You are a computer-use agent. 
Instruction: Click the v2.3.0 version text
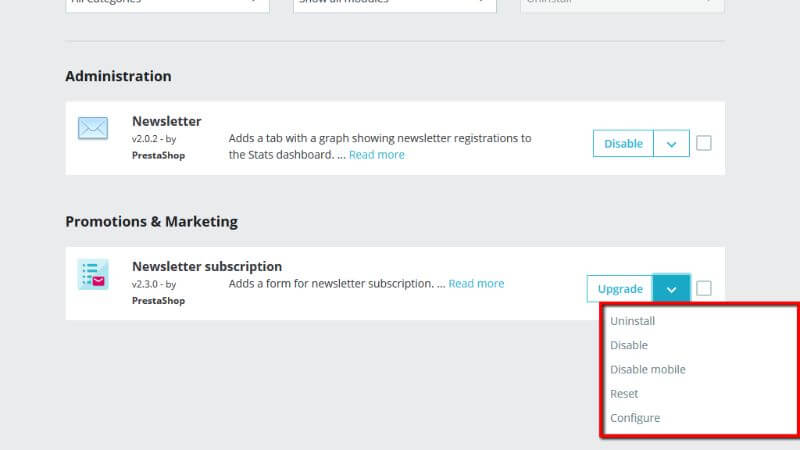coord(145,284)
